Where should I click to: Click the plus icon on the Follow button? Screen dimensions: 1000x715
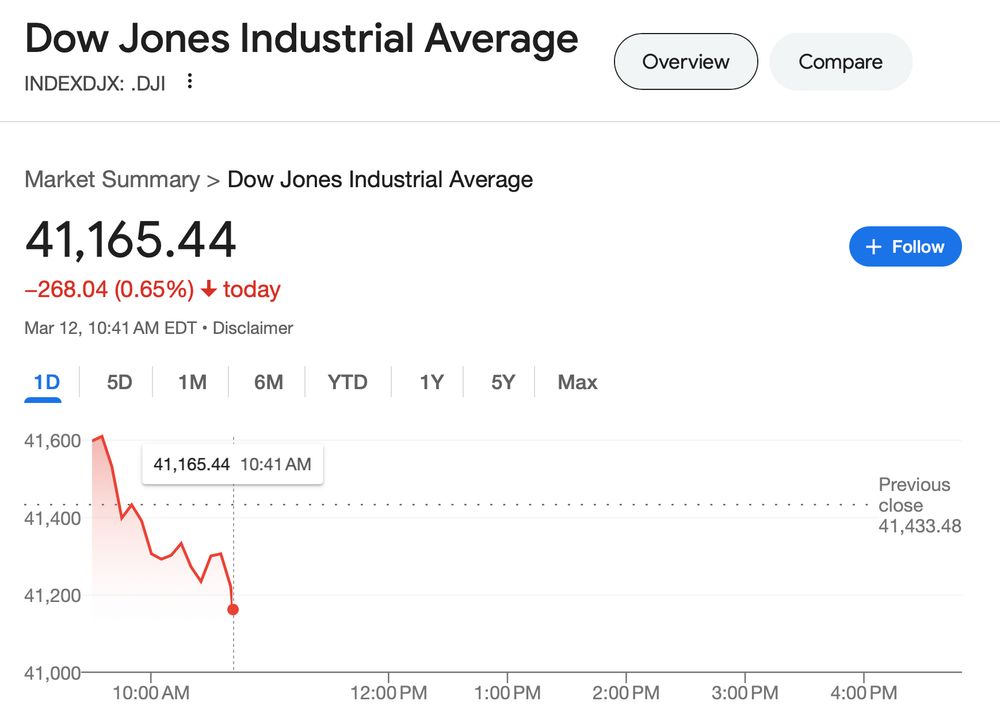tap(875, 246)
